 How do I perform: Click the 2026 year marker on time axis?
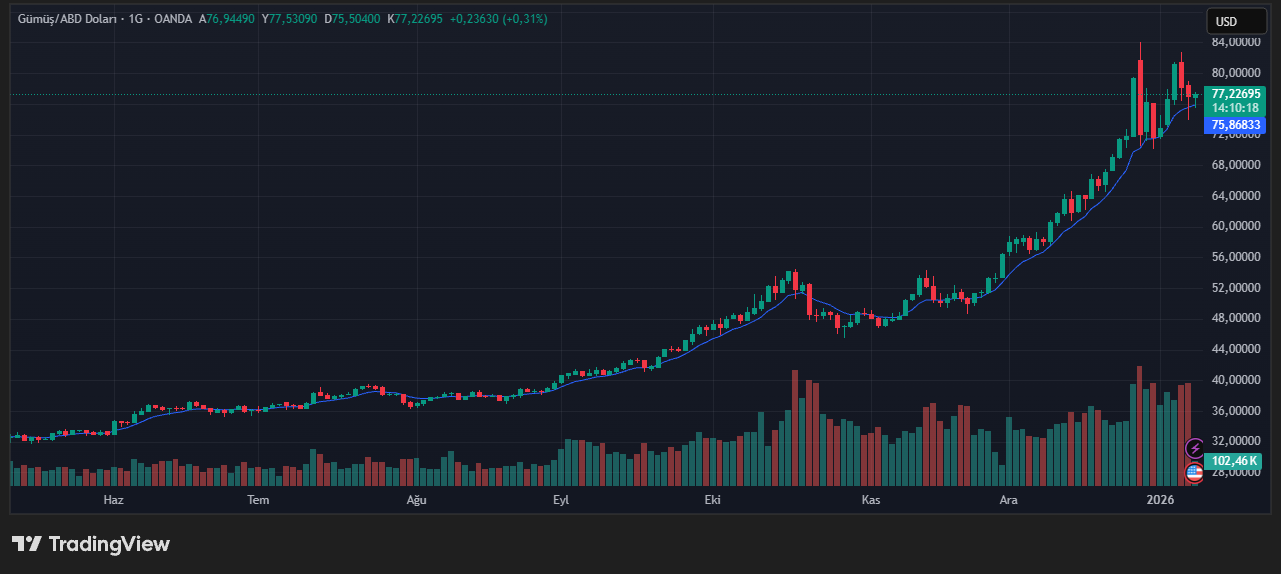(x=1160, y=500)
